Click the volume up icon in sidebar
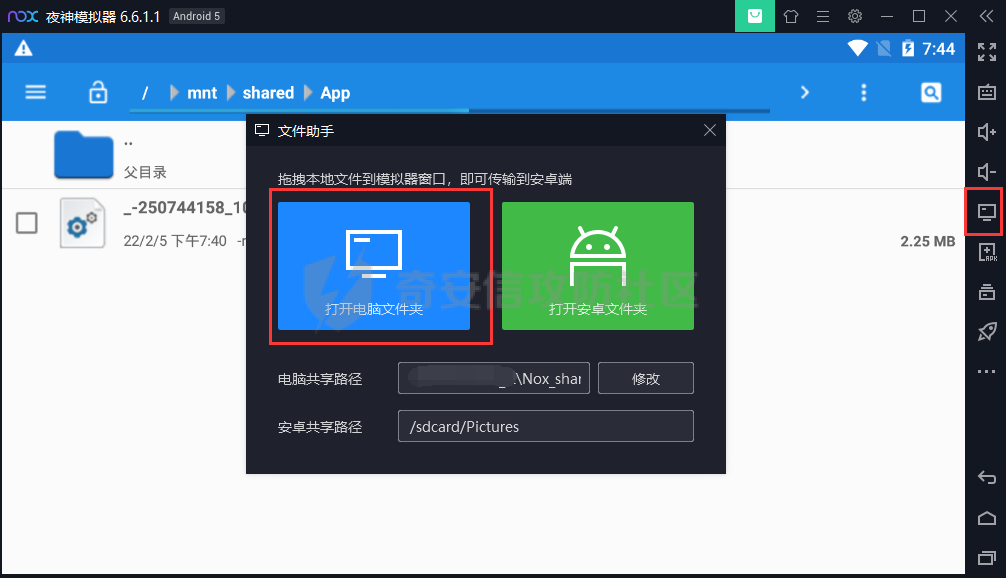This screenshot has height=578, width=1006. [x=986, y=132]
